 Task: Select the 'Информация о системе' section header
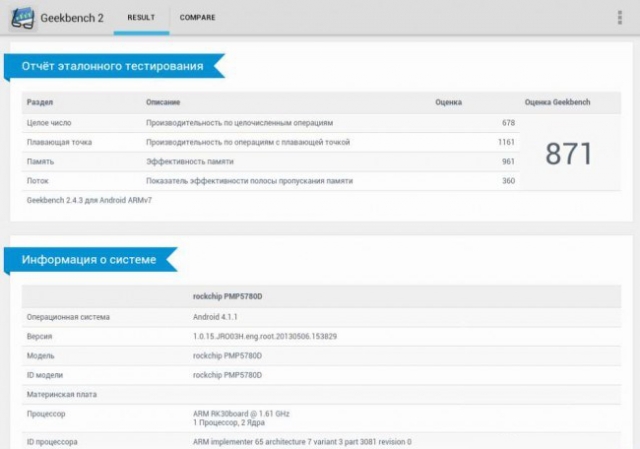(91, 260)
